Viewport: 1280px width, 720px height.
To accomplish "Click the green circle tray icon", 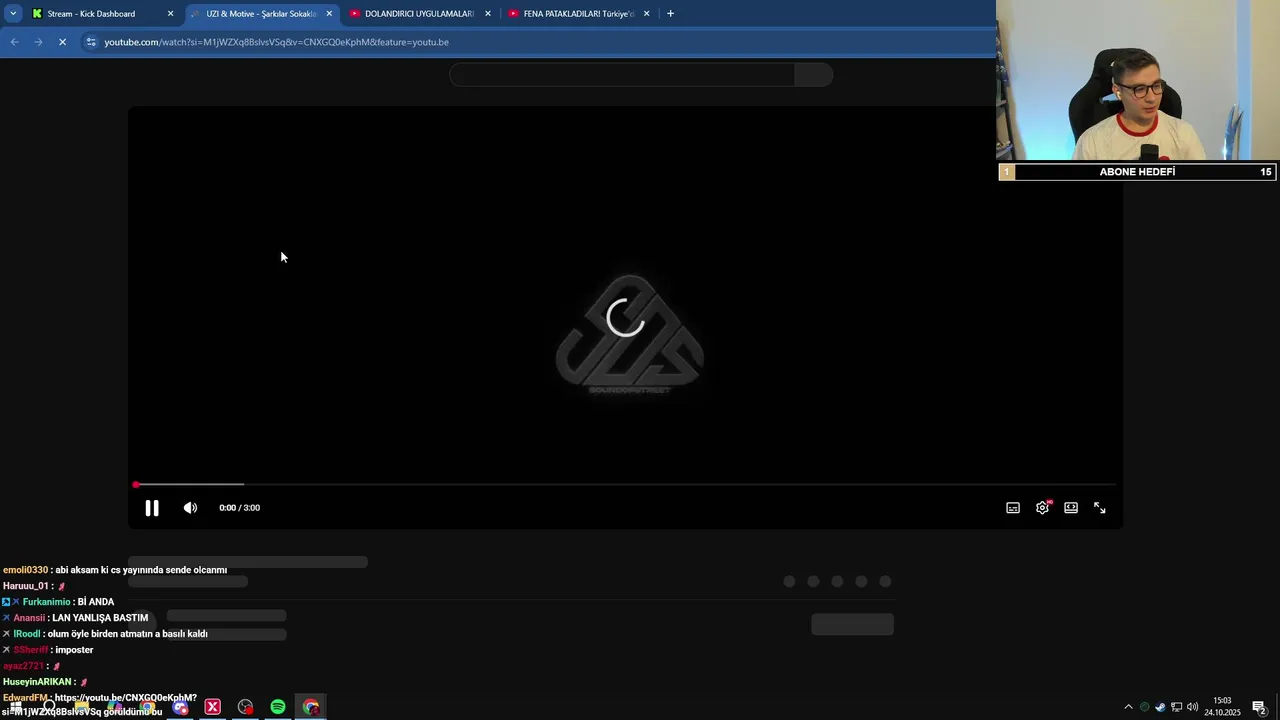I will pos(1145,707).
